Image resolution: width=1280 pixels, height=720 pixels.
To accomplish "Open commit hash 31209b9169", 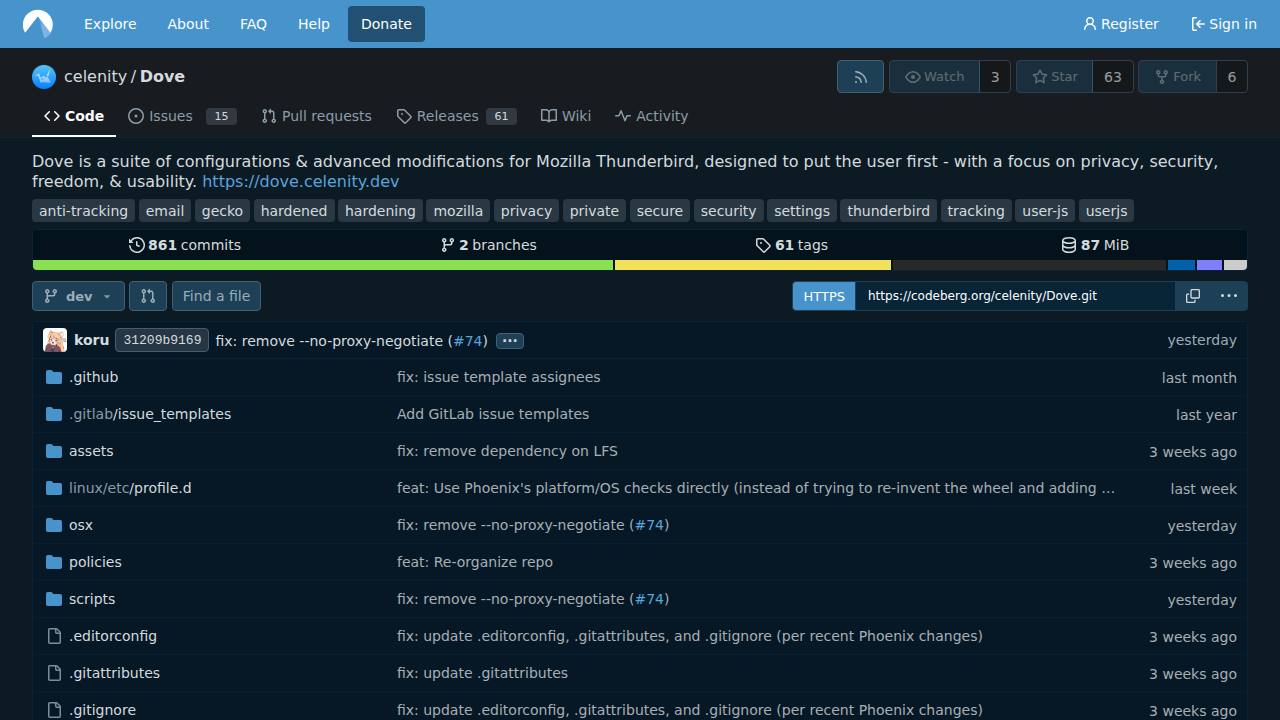I will (162, 340).
